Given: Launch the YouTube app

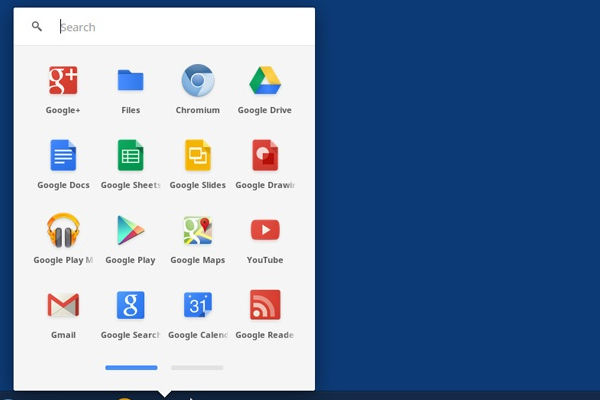Looking at the screenshot, I should tap(265, 230).
